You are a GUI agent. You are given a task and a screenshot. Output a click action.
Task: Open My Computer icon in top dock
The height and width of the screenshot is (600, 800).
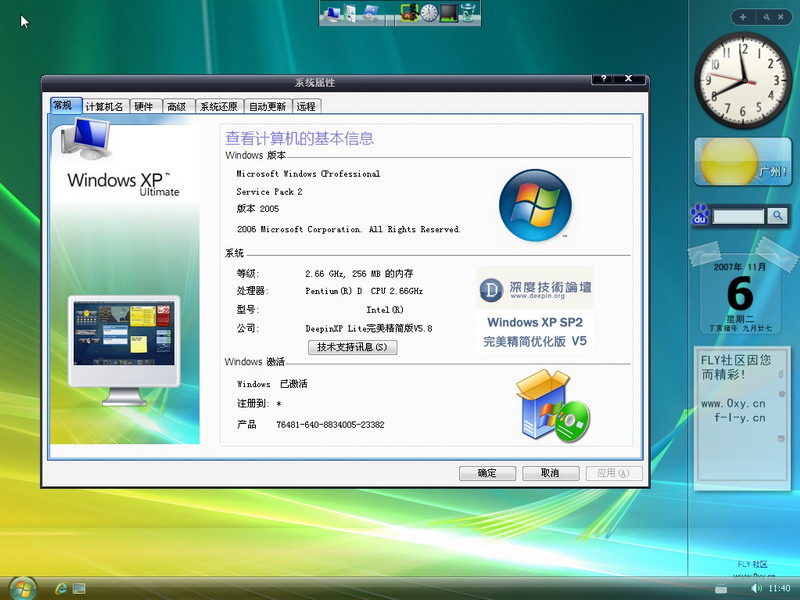click(333, 13)
